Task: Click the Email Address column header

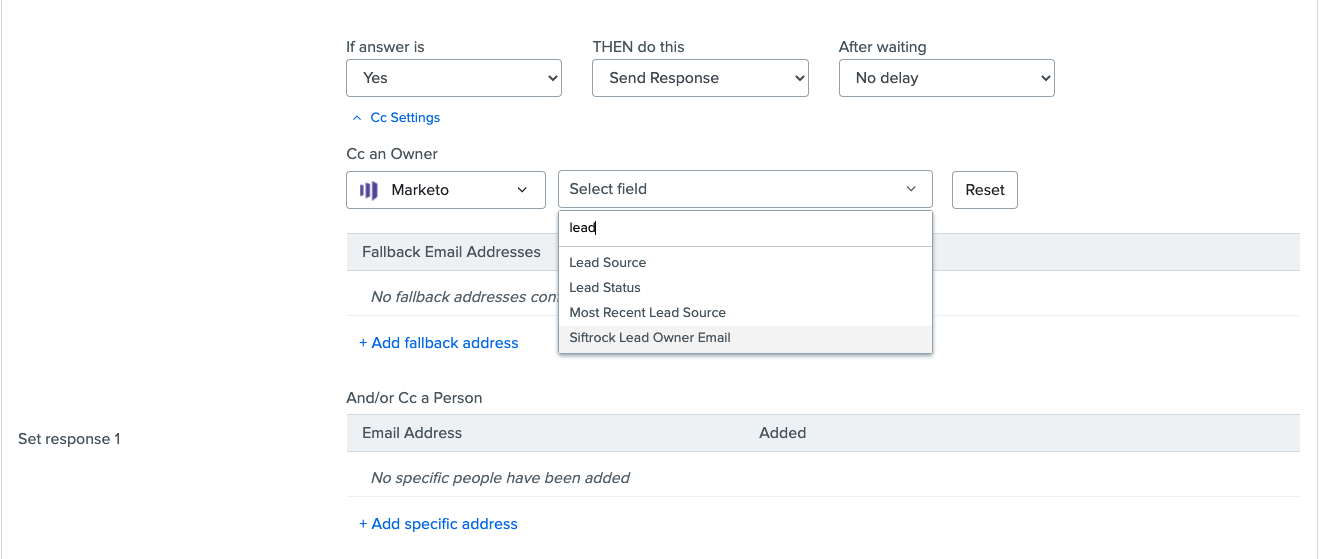Action: [x=412, y=433]
